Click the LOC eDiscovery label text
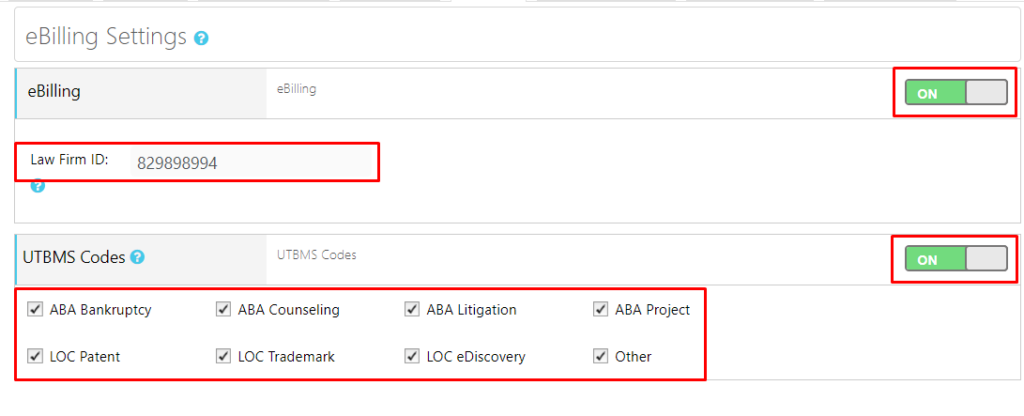Image resolution: width=1024 pixels, height=416 pixels. [475, 357]
